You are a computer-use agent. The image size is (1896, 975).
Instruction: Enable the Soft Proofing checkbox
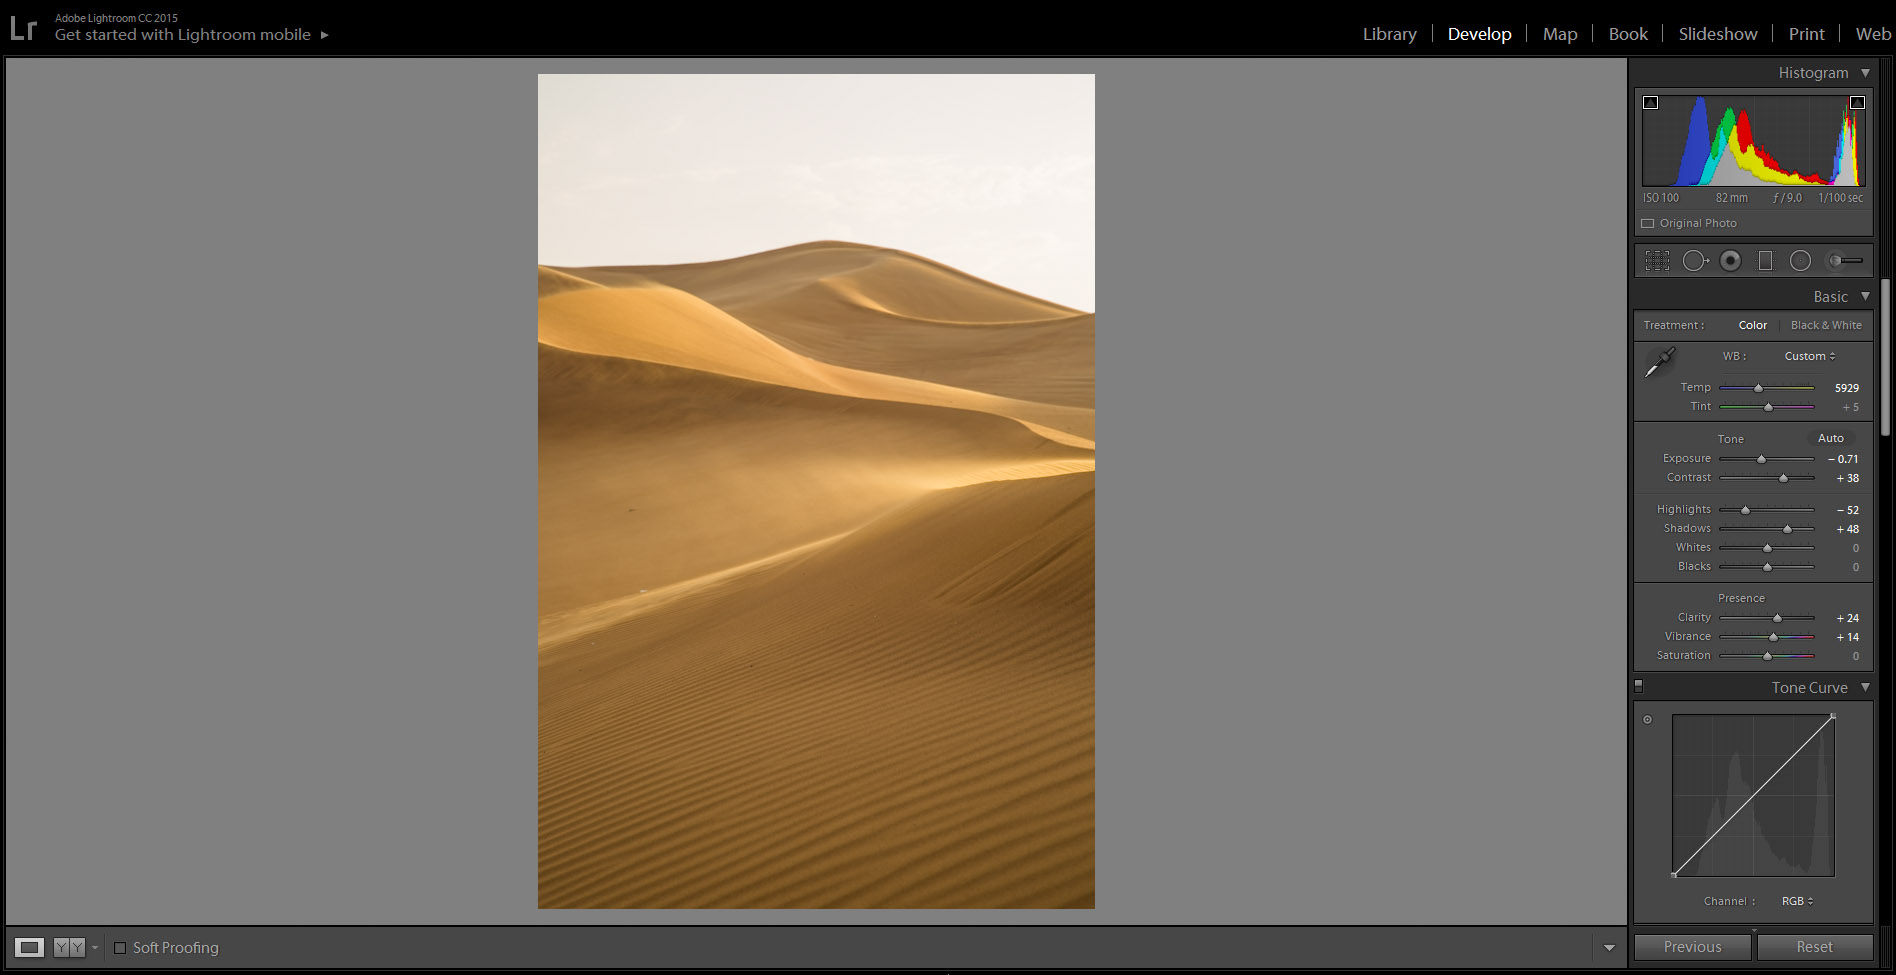[x=120, y=947]
